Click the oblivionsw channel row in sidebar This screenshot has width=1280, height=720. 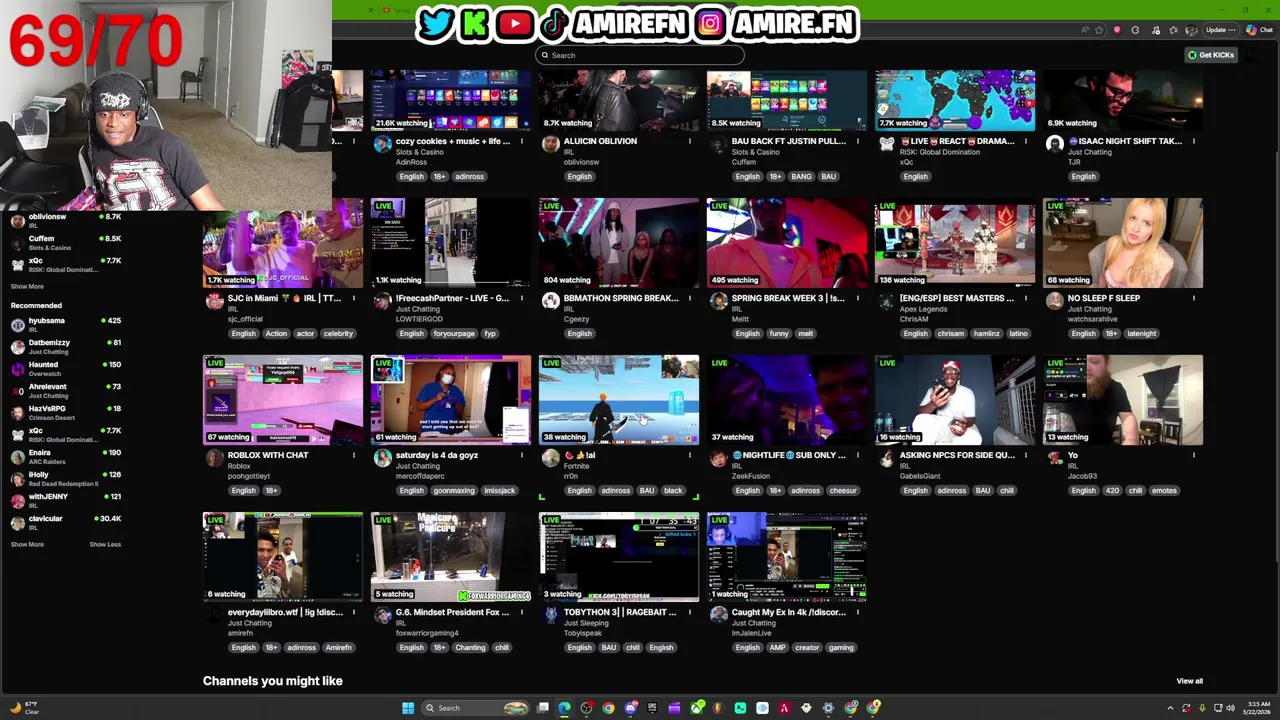(66, 221)
